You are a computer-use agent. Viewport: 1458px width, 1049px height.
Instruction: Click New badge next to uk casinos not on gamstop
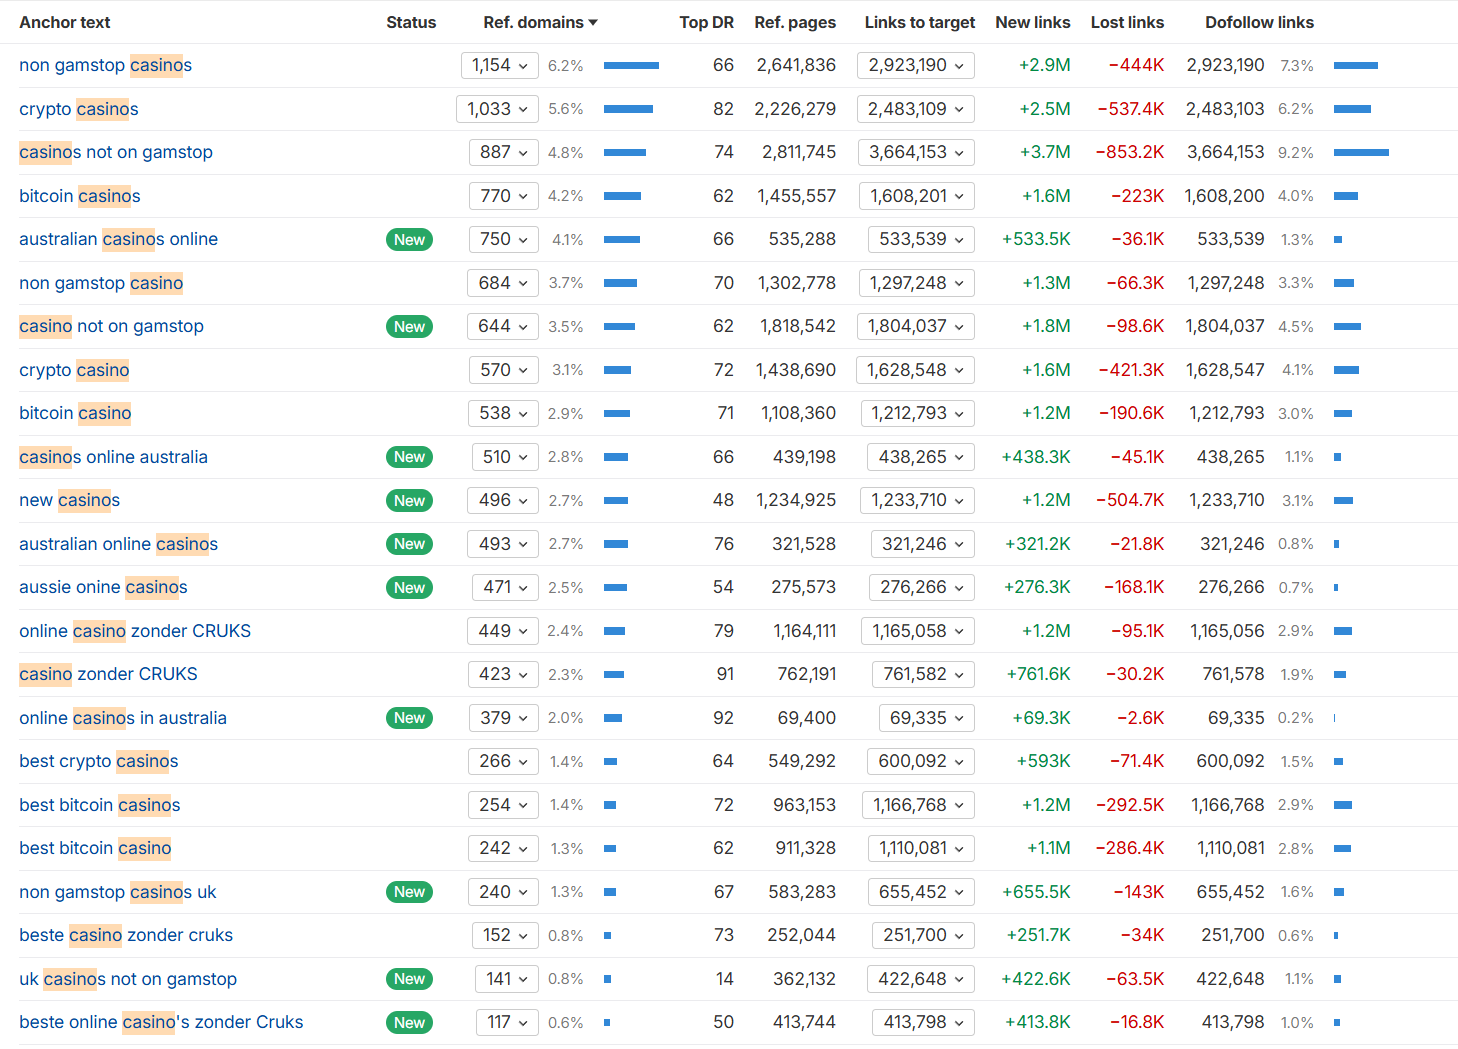[409, 979]
